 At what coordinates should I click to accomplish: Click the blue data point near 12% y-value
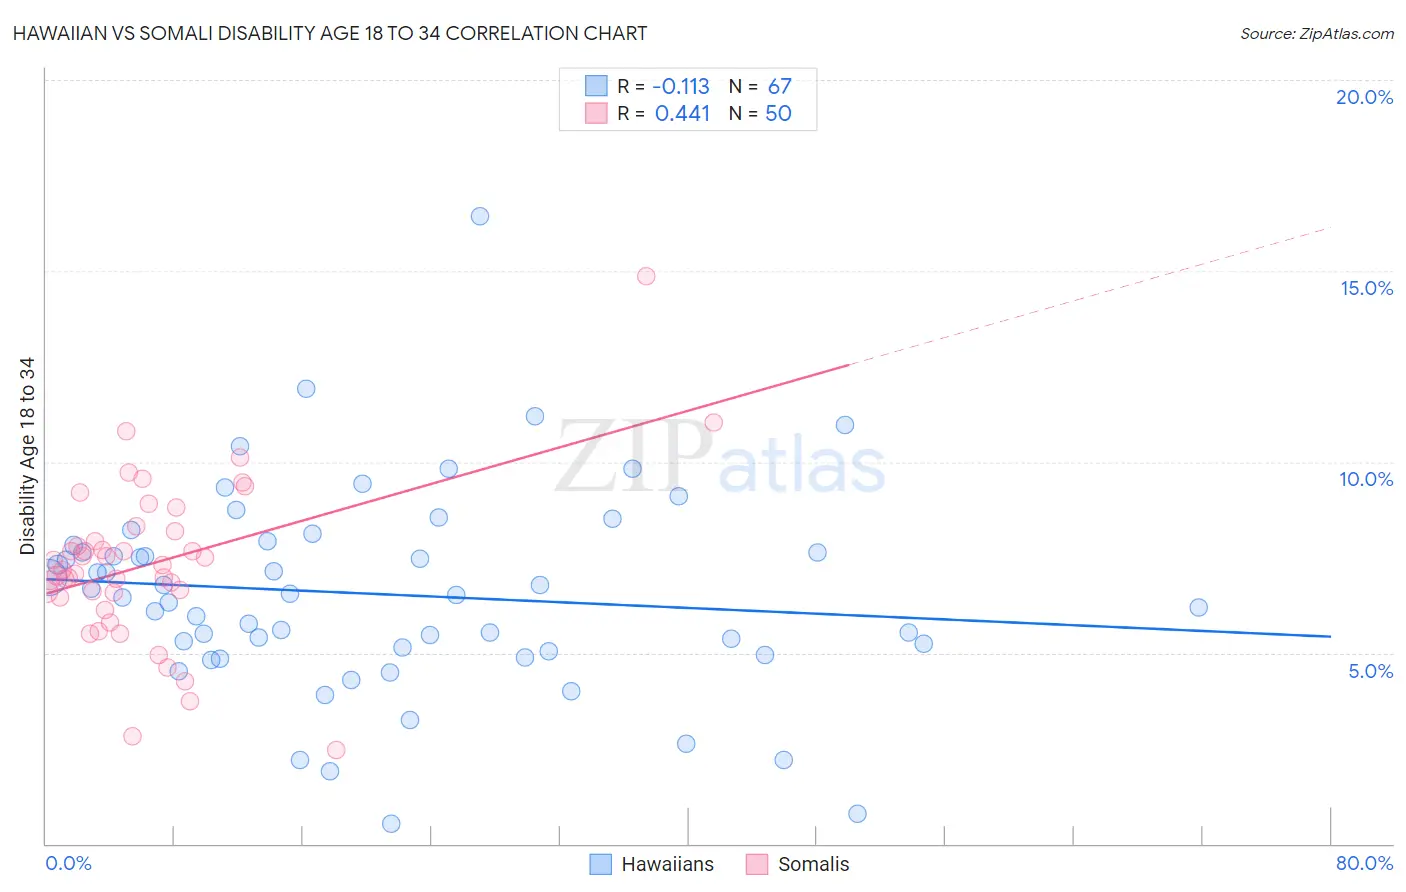(x=306, y=389)
